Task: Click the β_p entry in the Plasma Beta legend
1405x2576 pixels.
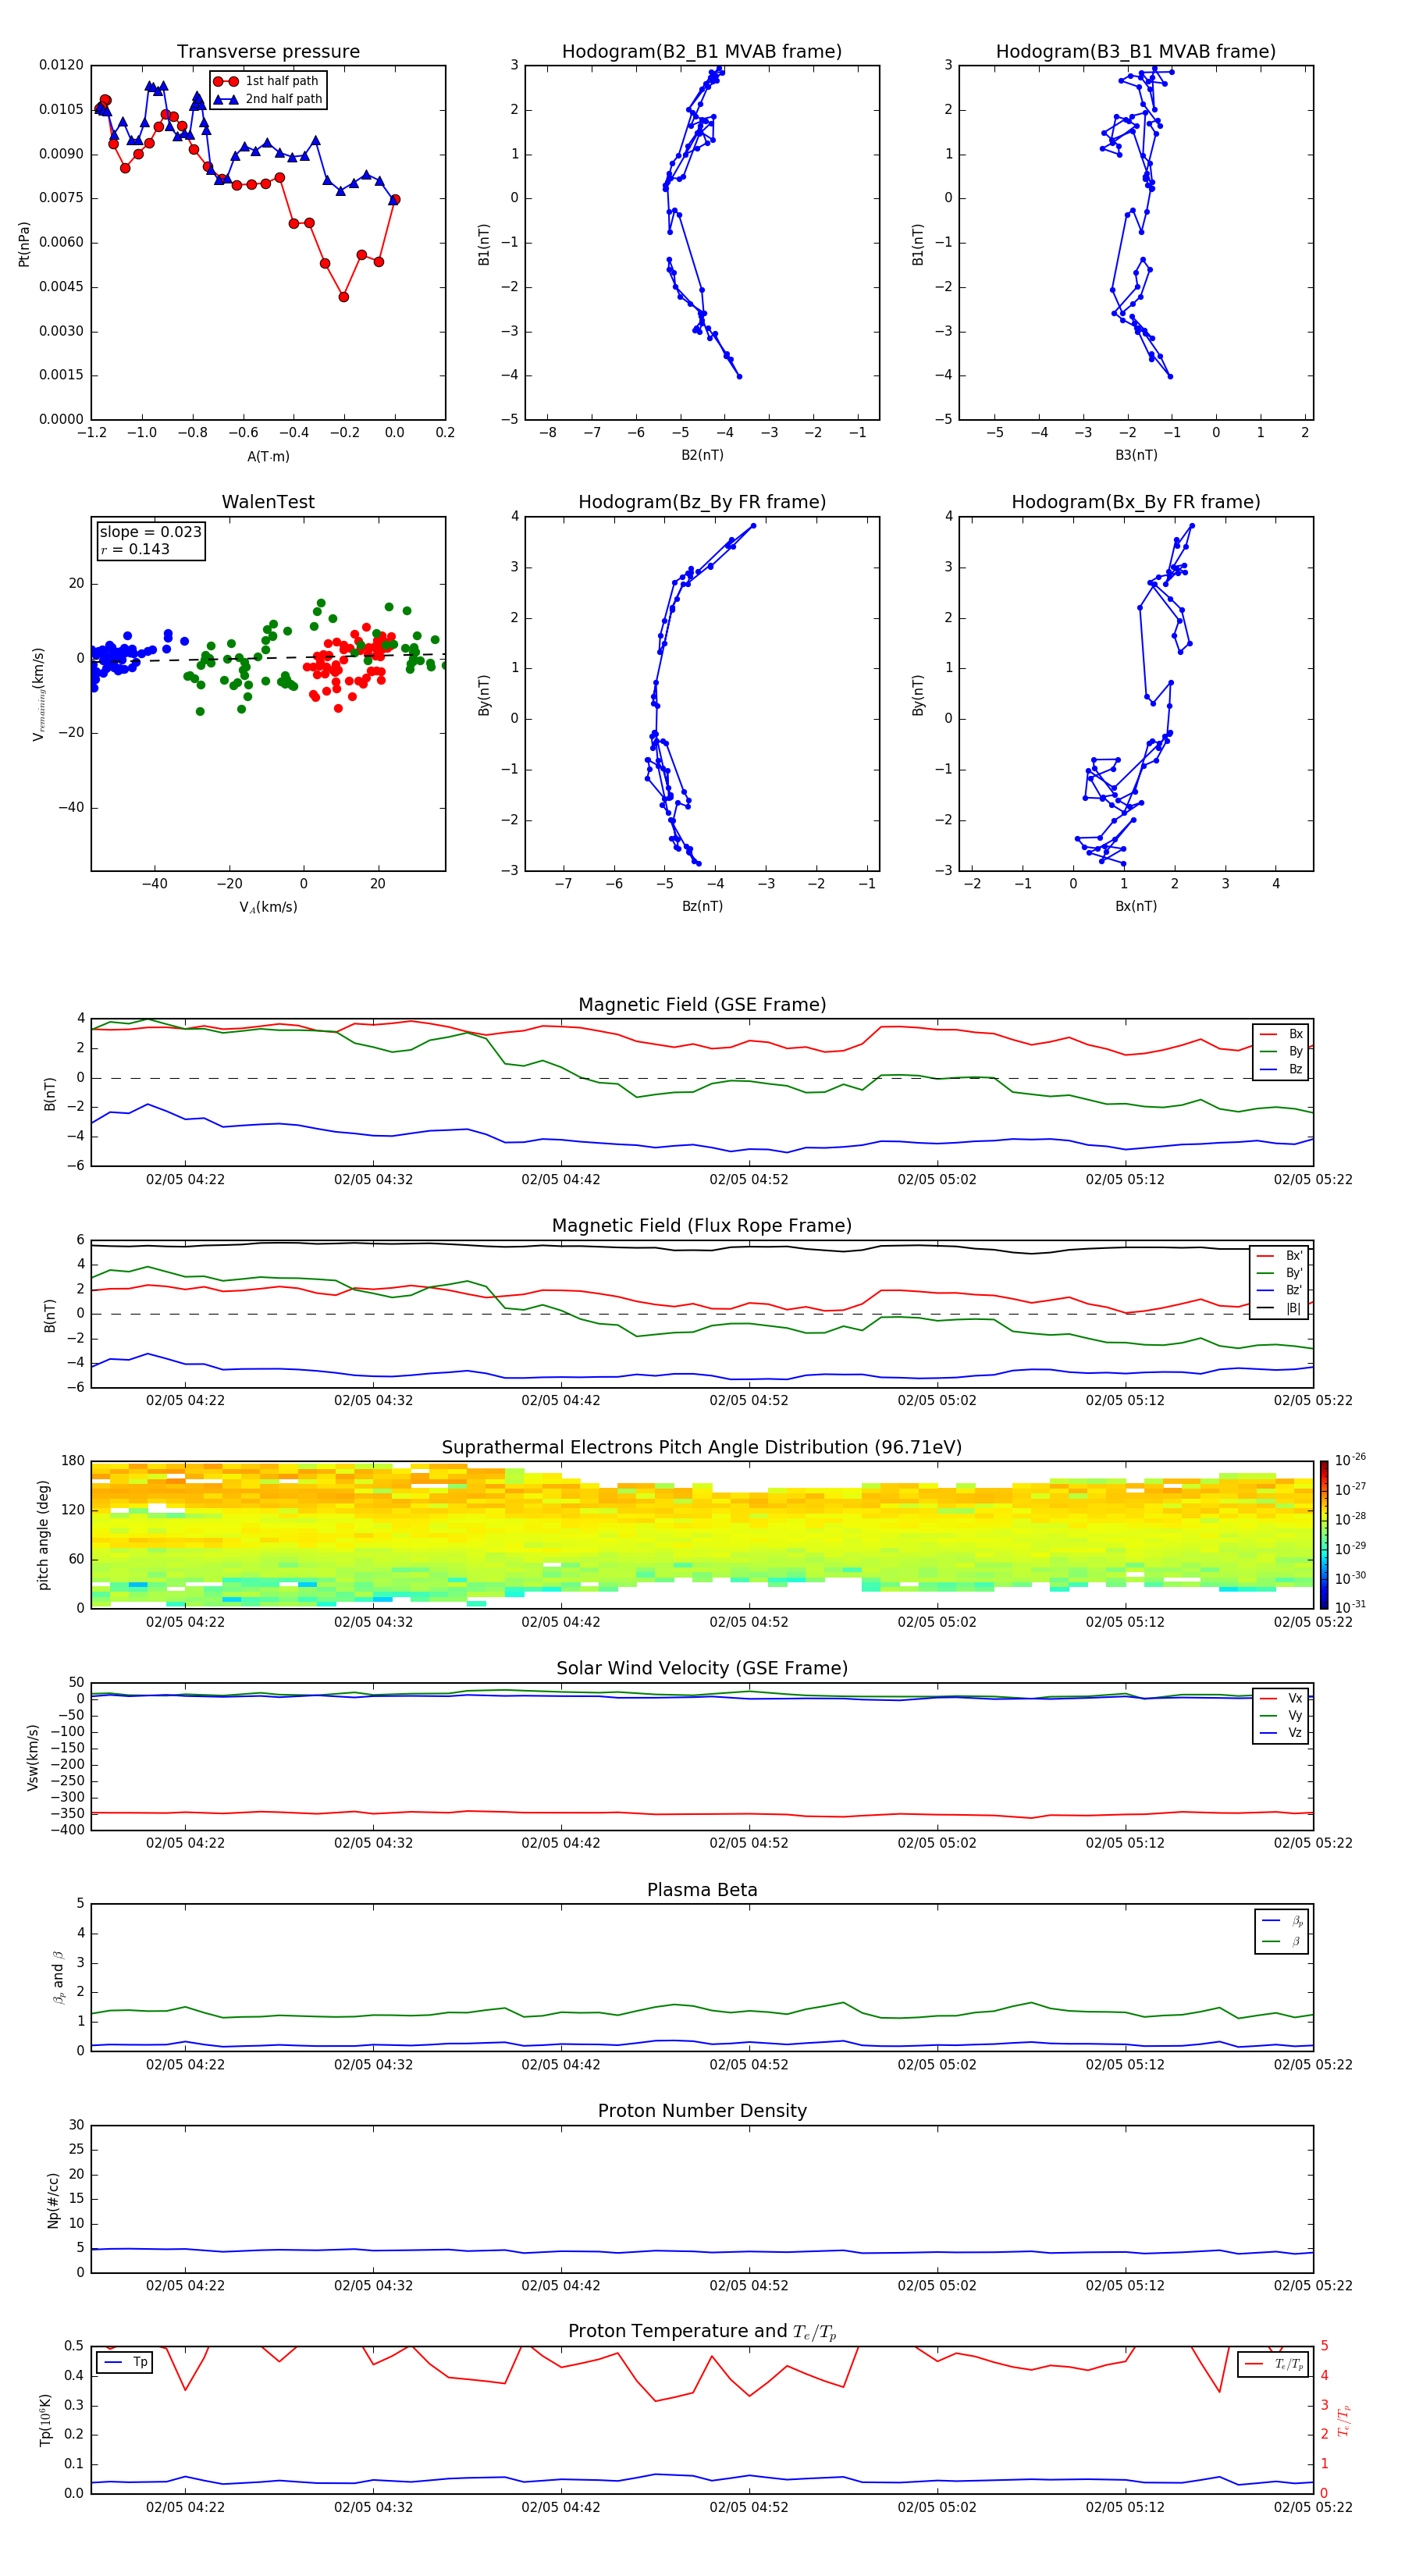Action: click(x=1282, y=1921)
